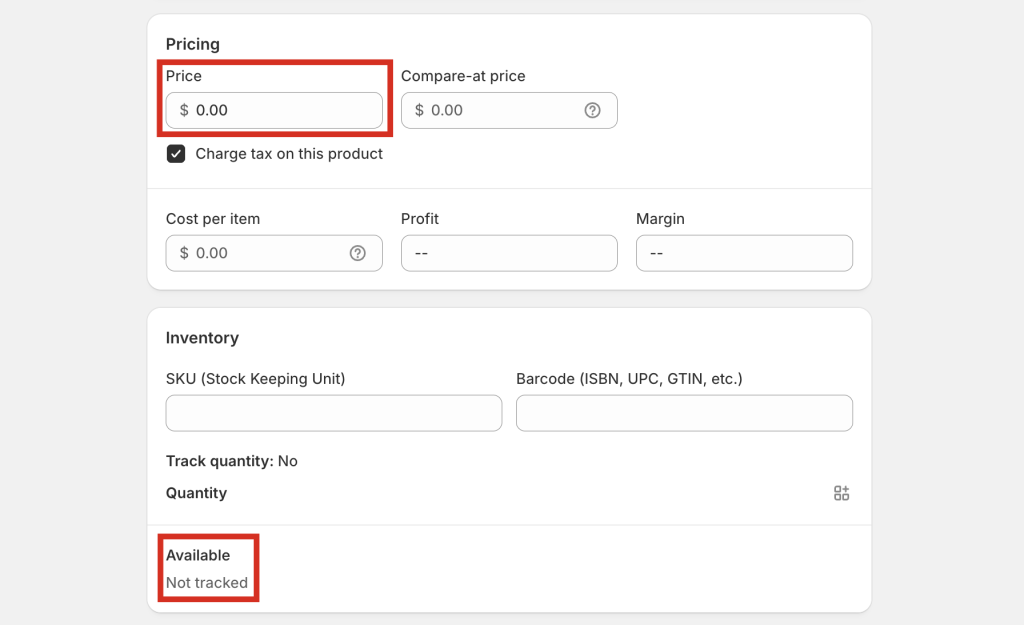Click the Profit field

pos(509,253)
